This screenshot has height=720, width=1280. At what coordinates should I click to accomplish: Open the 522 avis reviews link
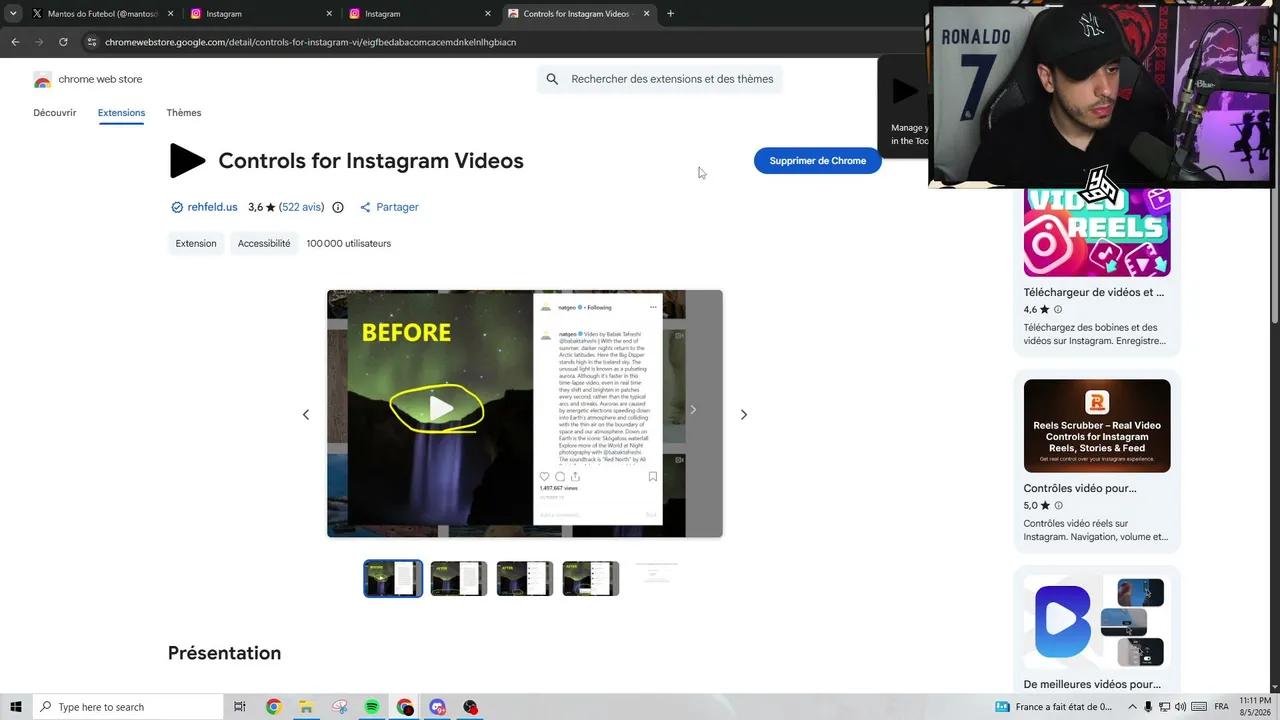tap(301, 208)
